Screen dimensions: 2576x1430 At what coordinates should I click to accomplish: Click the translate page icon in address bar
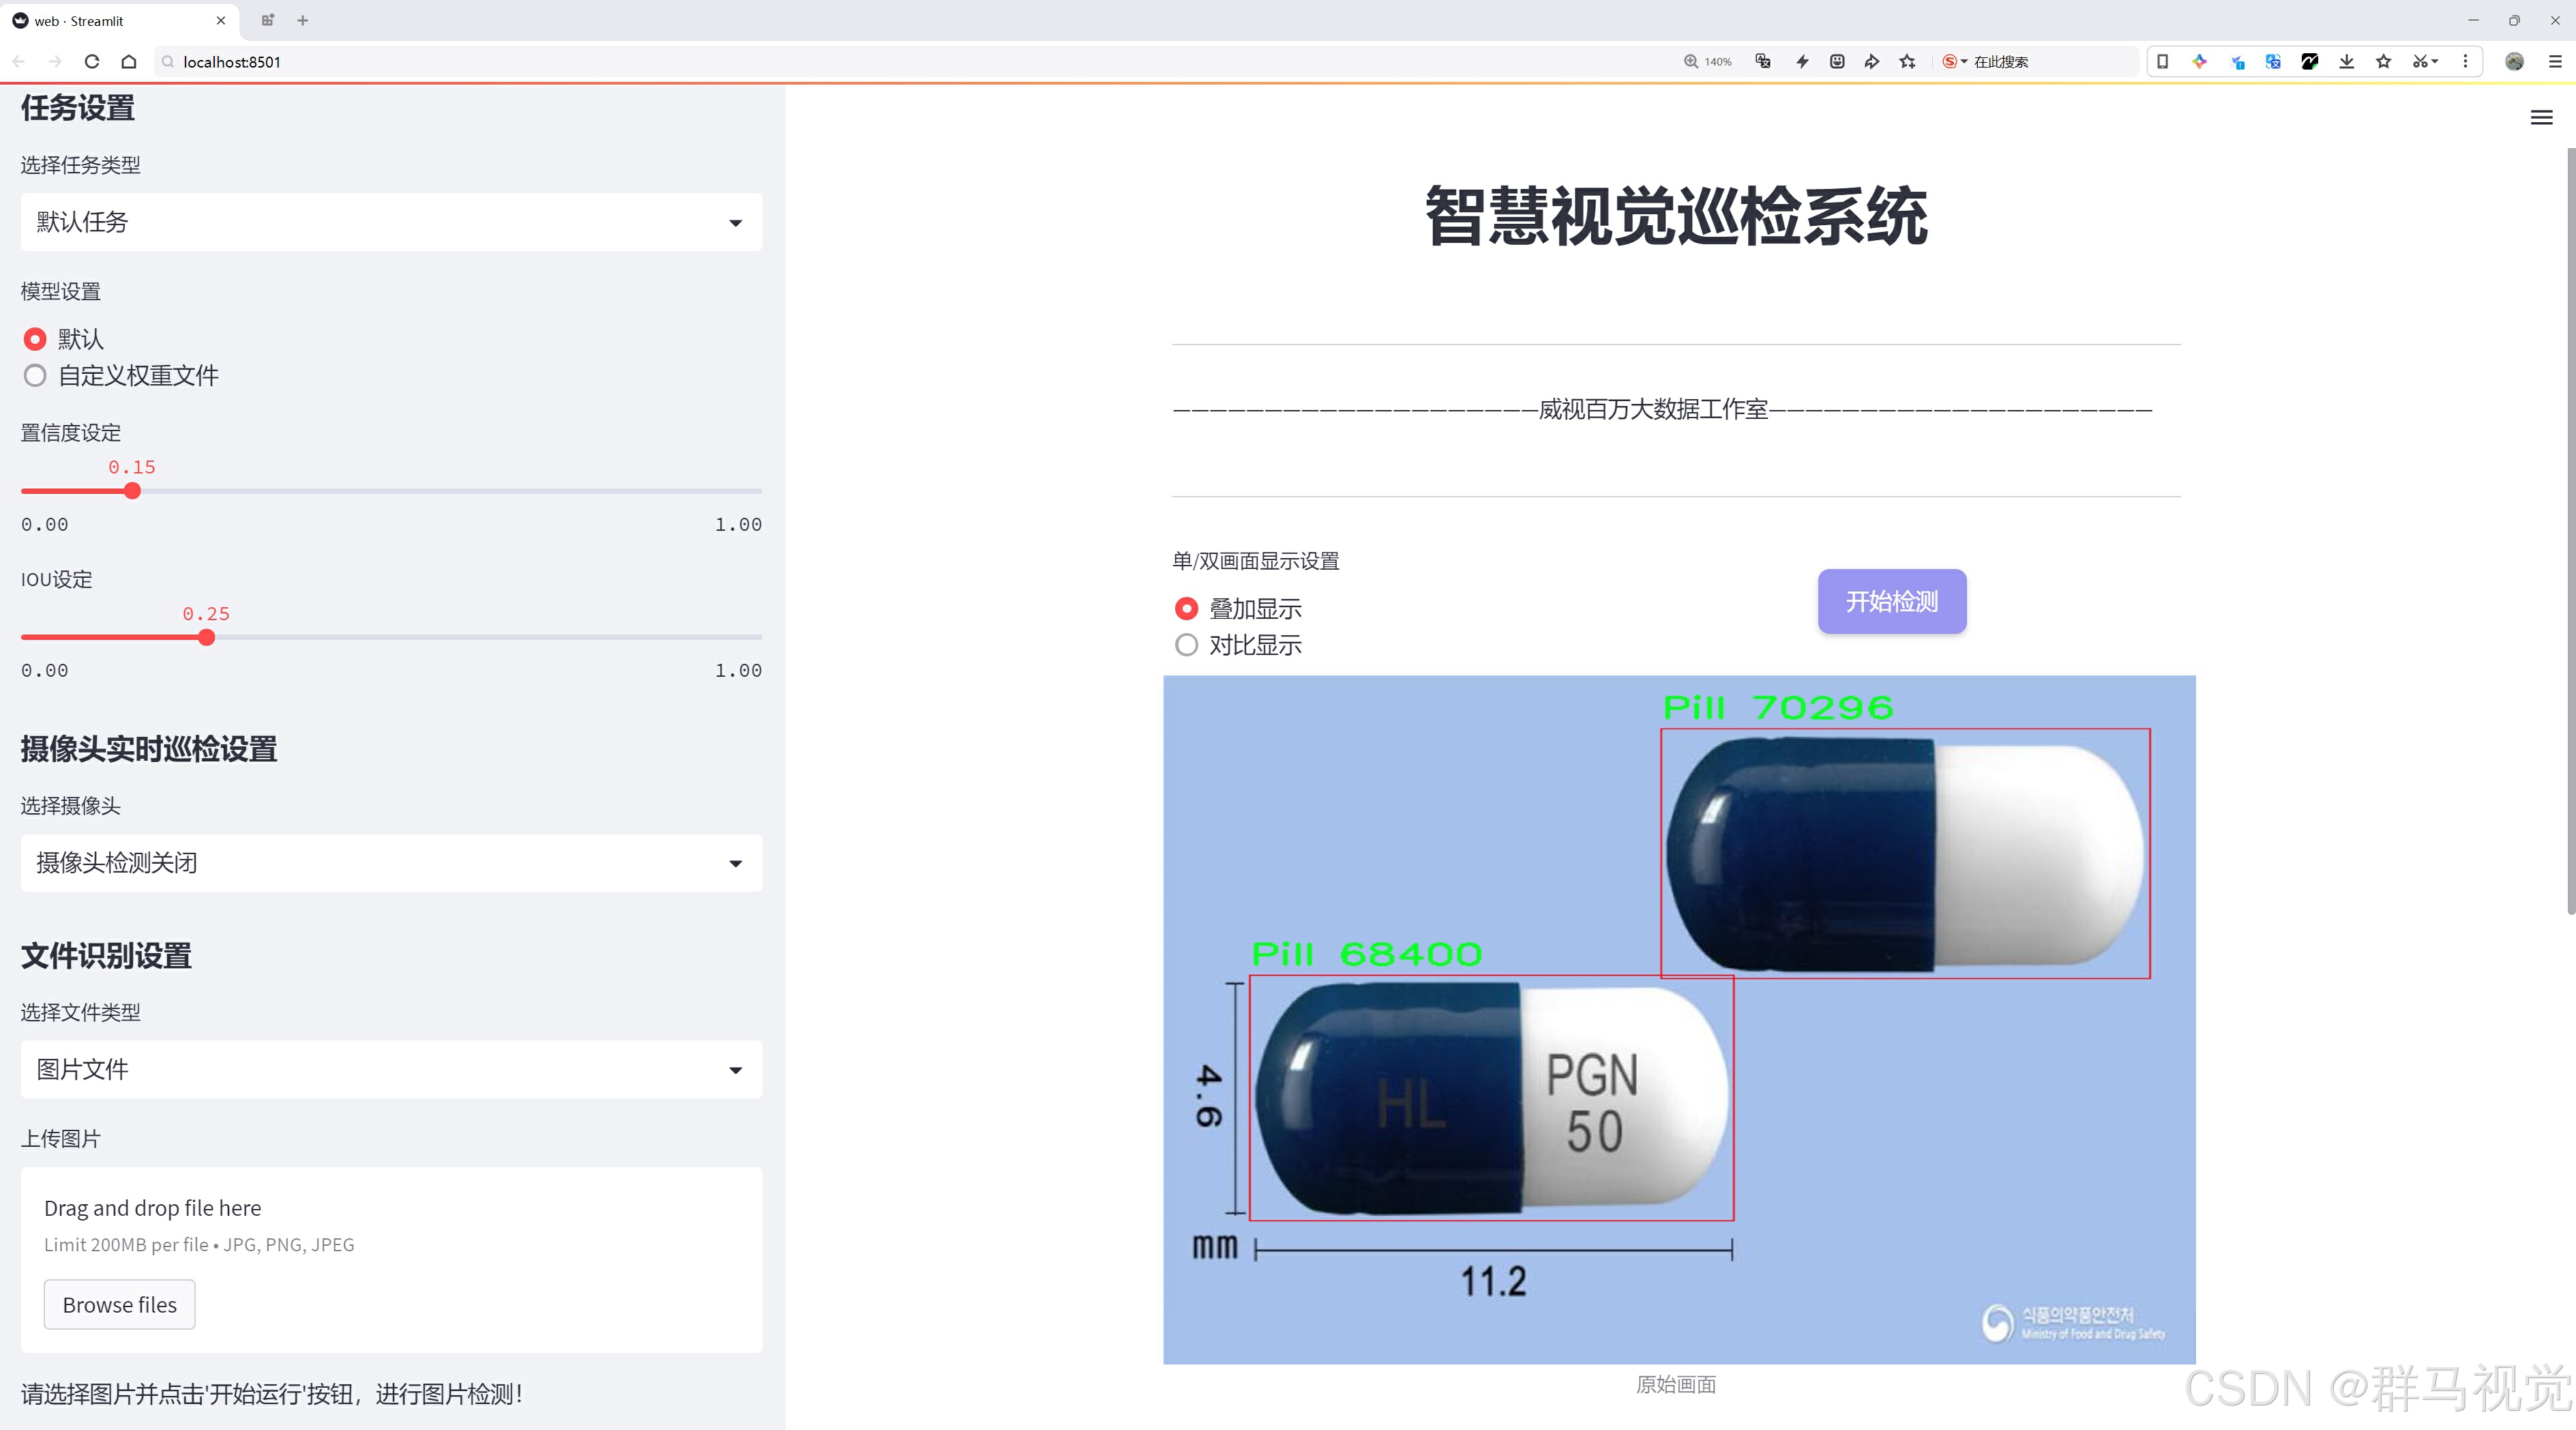point(1763,62)
